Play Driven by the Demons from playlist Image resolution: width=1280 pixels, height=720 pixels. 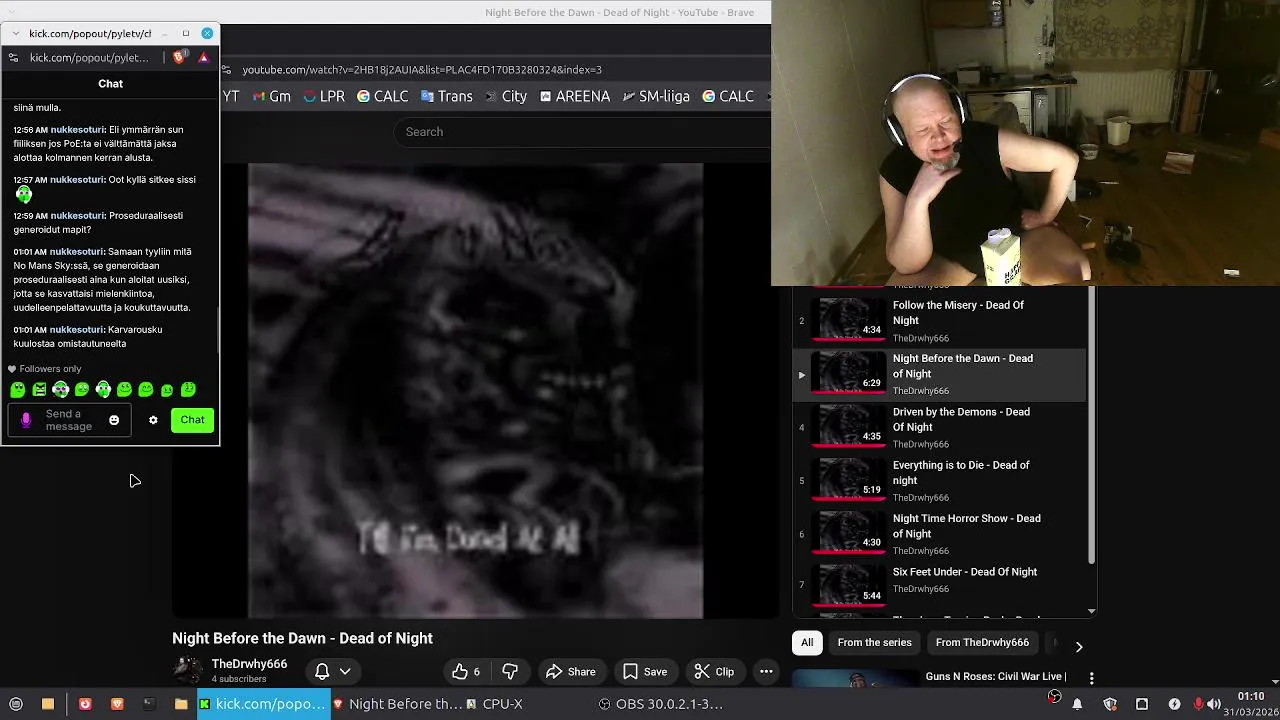pos(940,427)
